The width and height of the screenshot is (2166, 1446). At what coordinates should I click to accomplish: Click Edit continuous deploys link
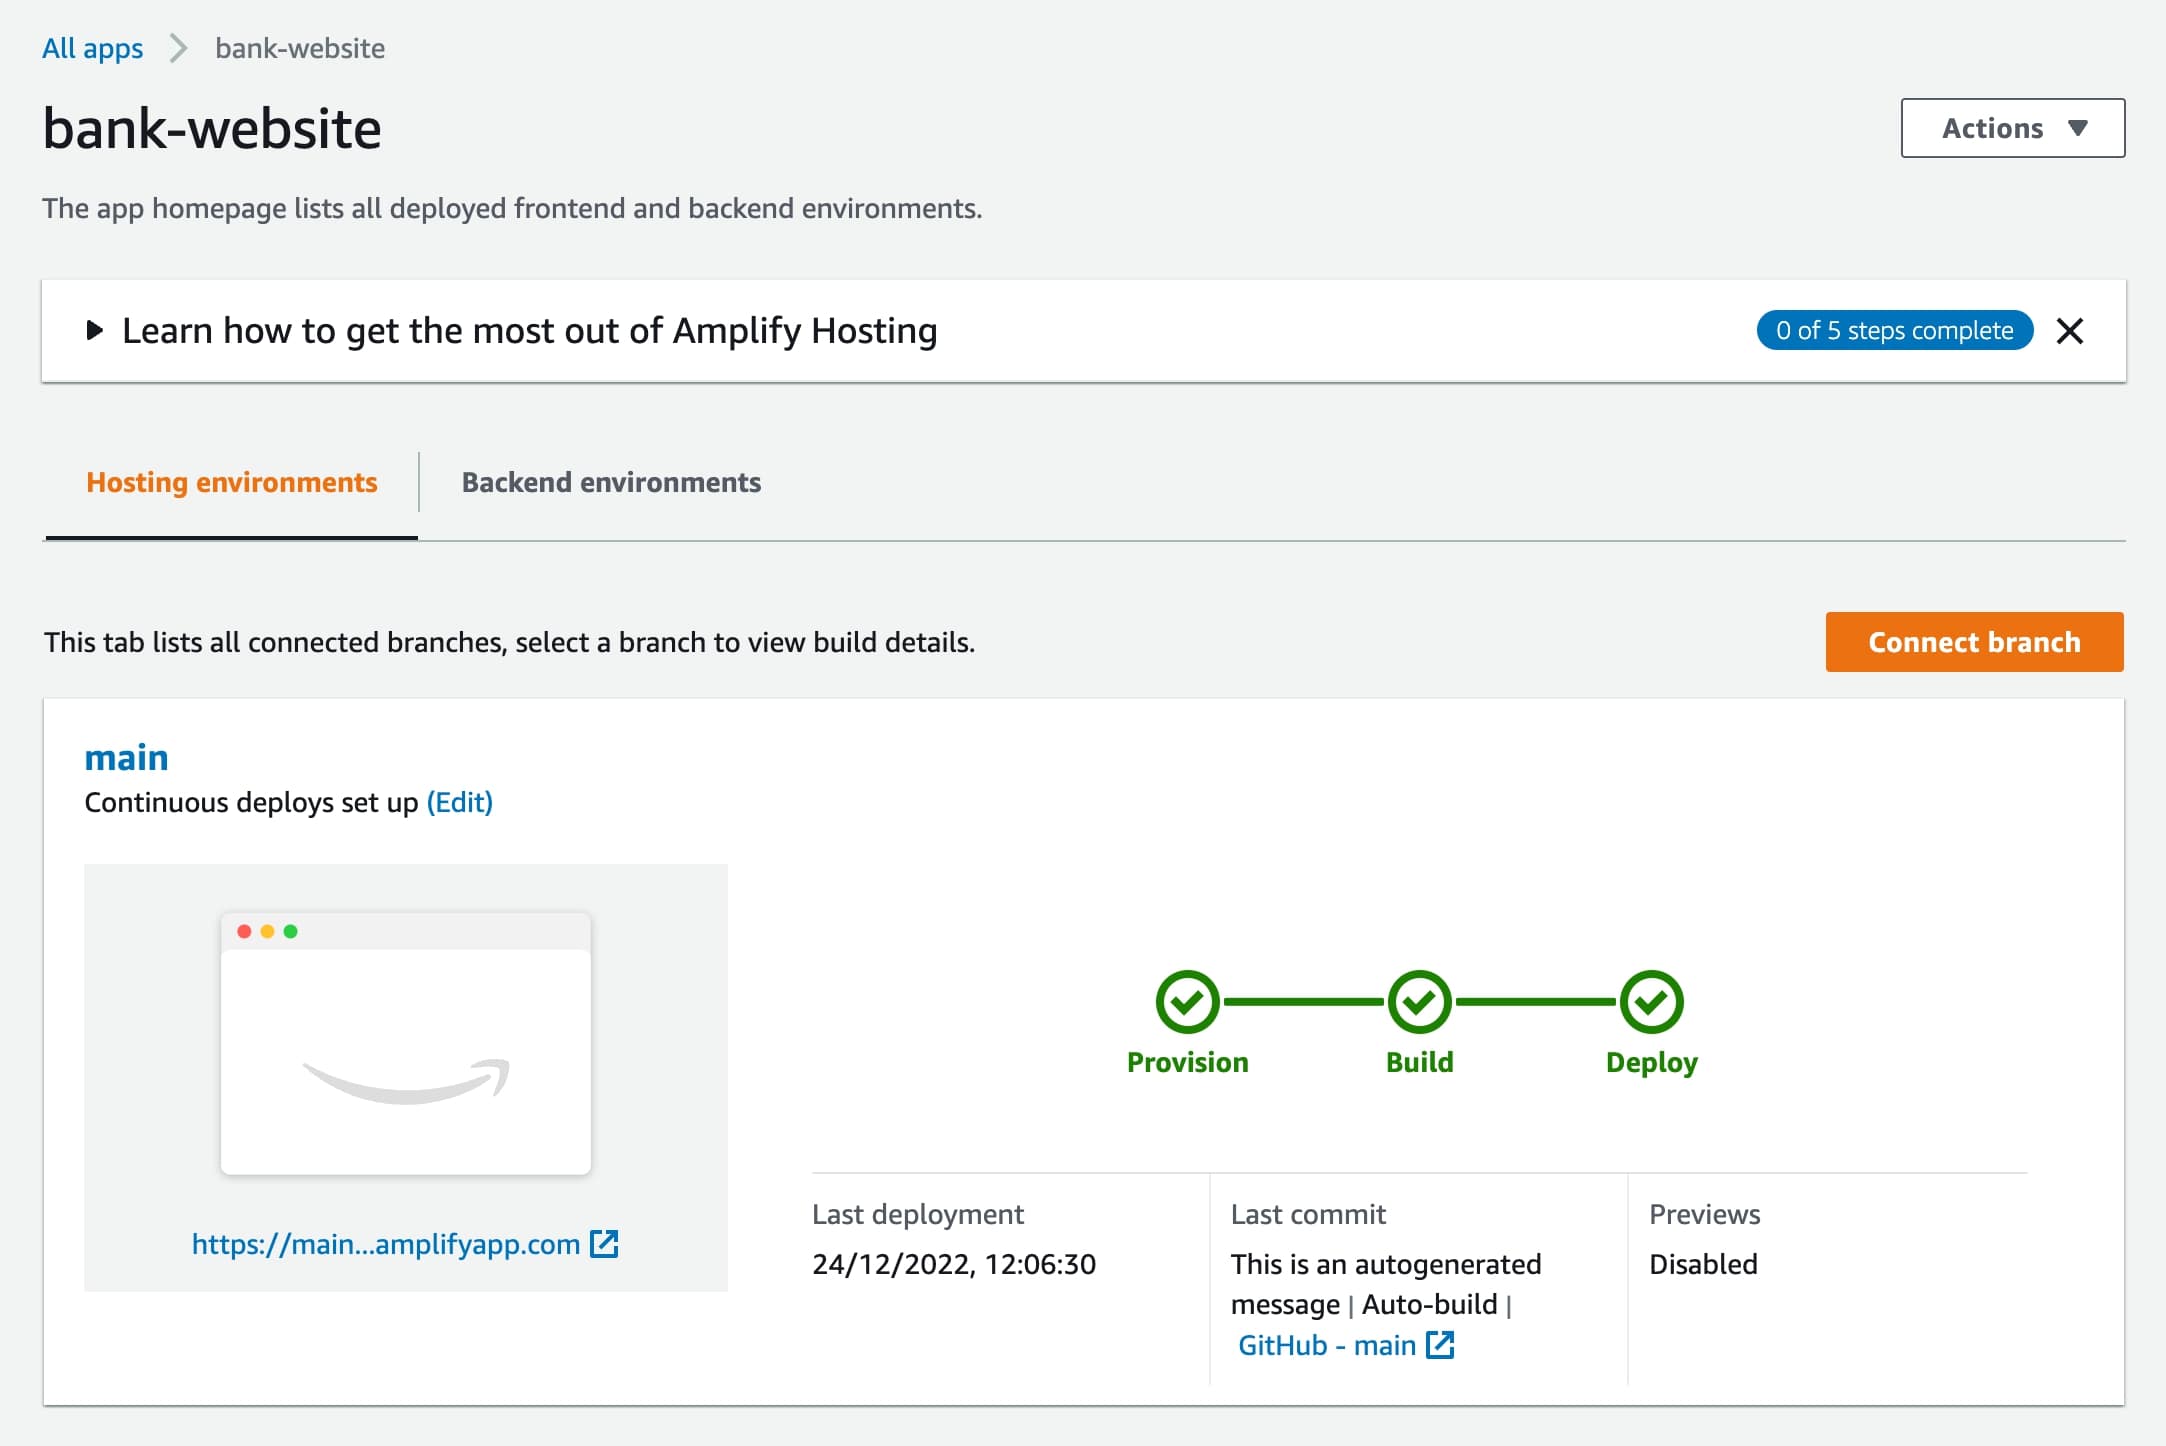459,802
